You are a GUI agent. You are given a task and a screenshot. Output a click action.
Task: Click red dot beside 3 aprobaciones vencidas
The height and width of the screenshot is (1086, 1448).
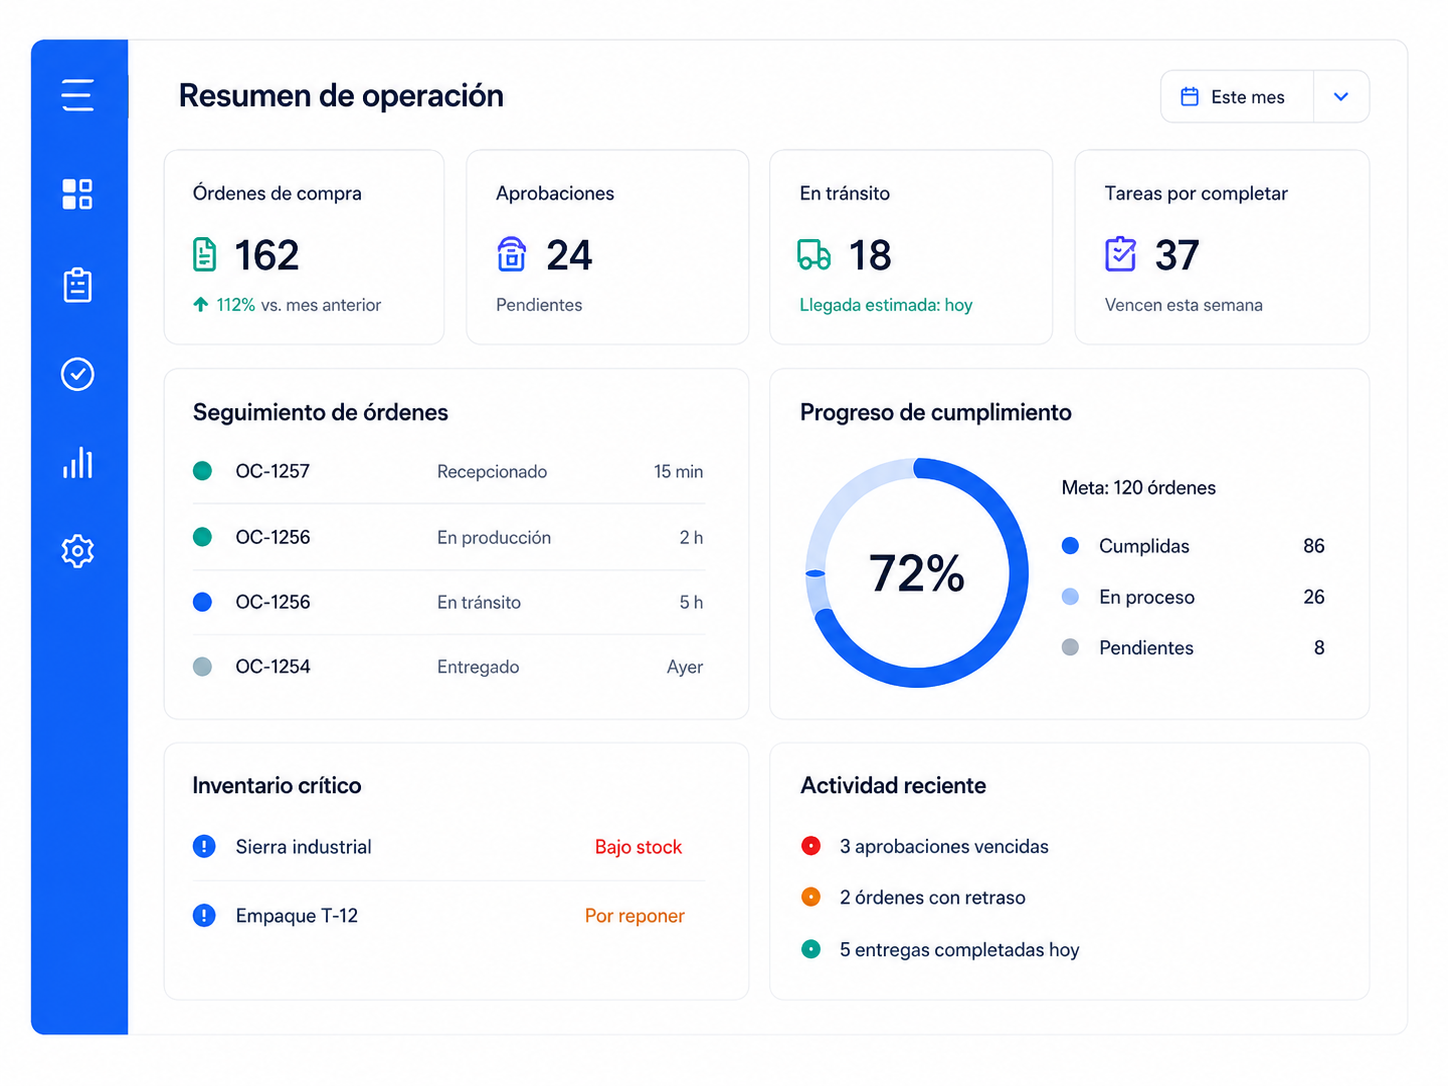pyautogui.click(x=811, y=846)
